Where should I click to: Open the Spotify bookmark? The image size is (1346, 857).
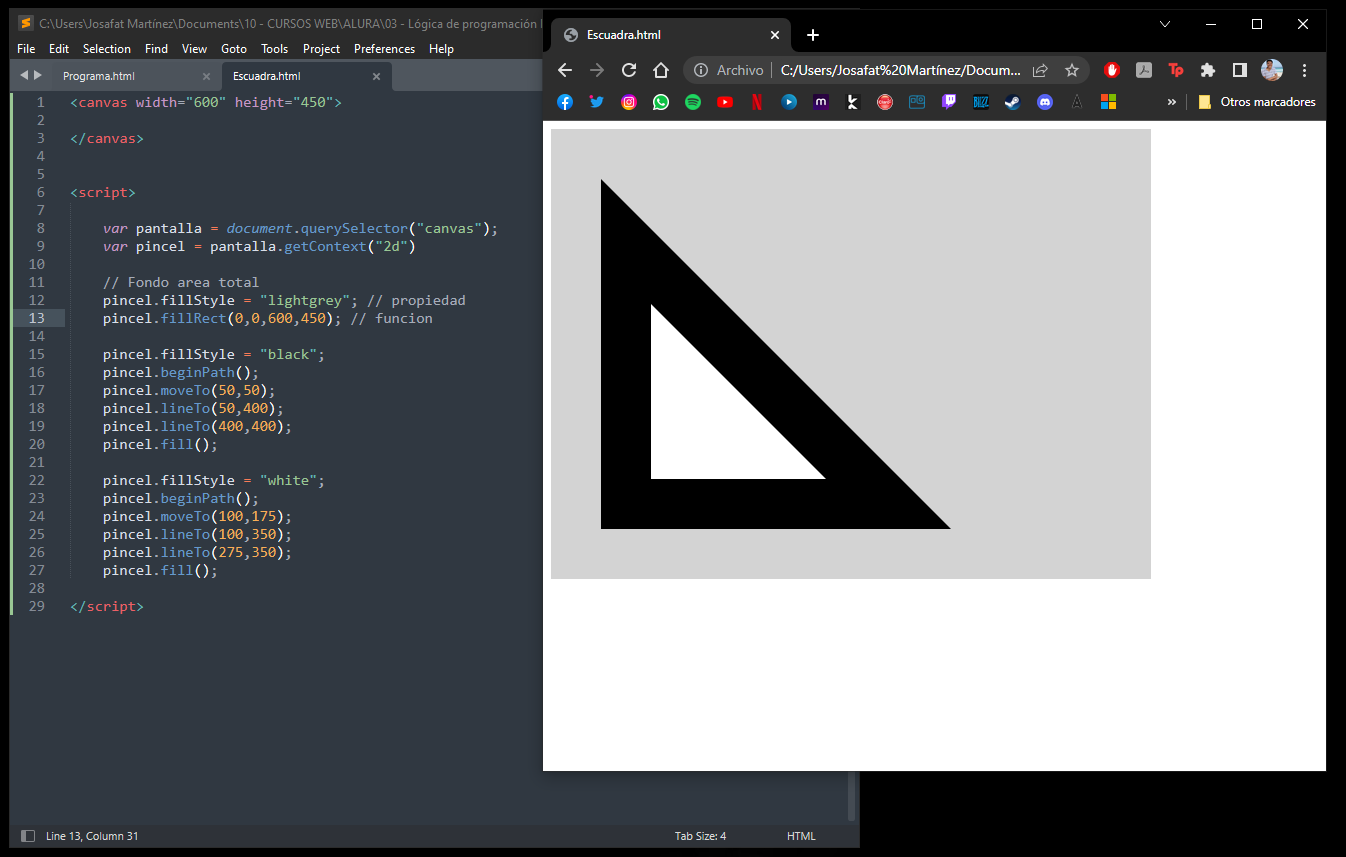(x=693, y=102)
